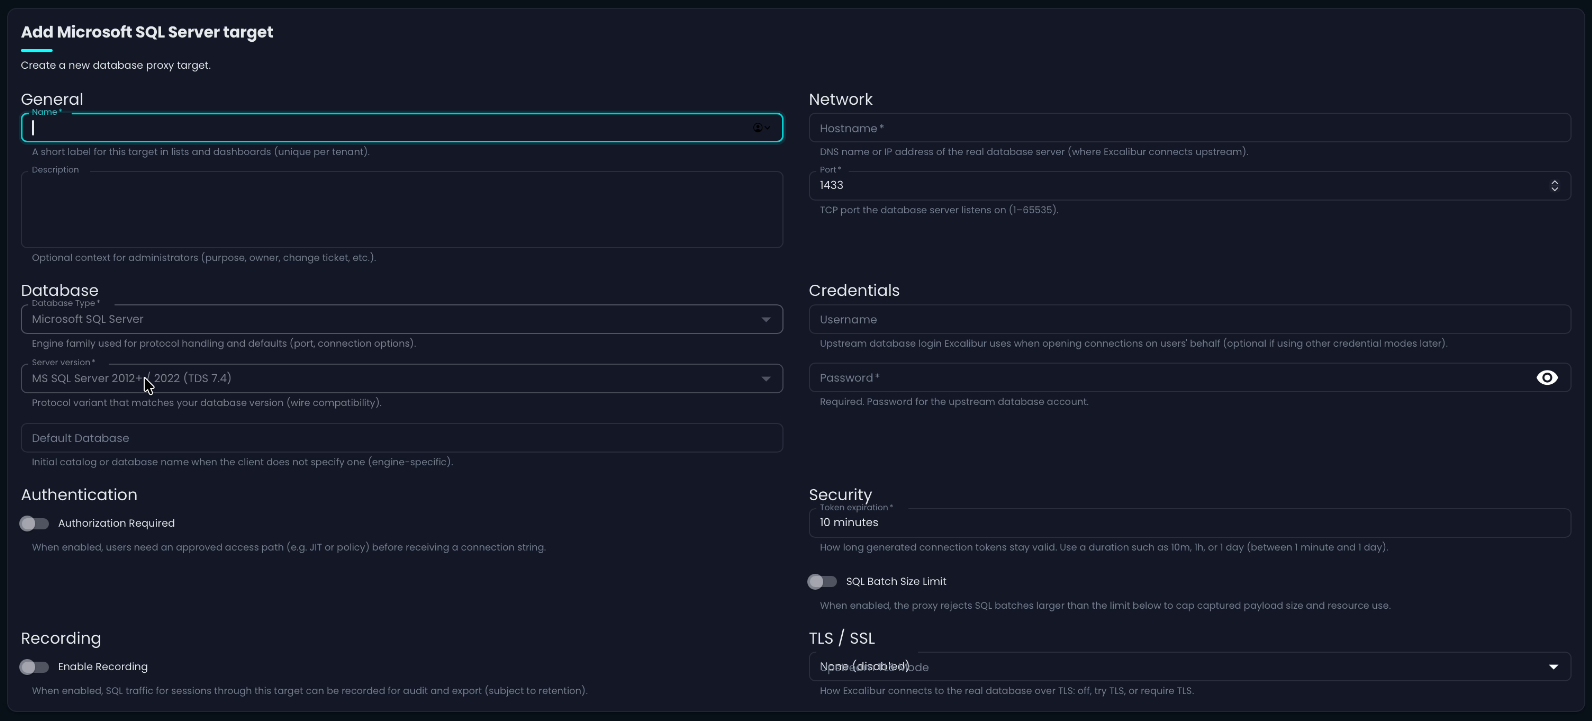1592x721 pixels.
Task: Click the 'Required. Password for the upstream' hint
Action: pyautogui.click(x=954, y=402)
